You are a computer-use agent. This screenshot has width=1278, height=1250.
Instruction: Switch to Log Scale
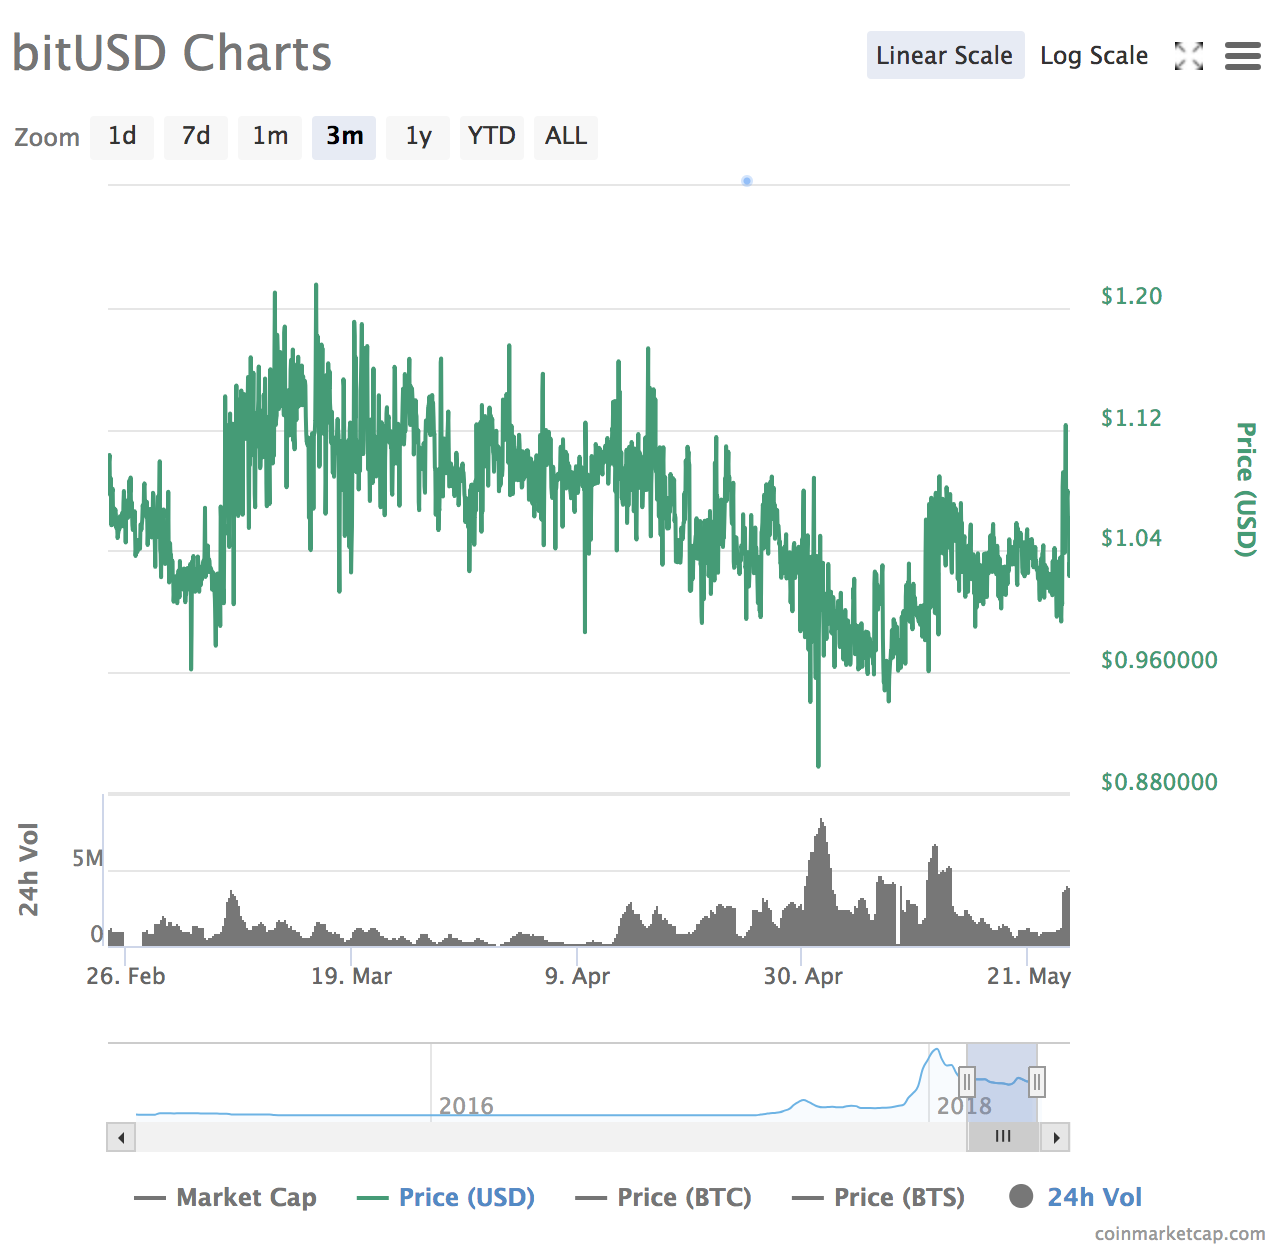1094,55
